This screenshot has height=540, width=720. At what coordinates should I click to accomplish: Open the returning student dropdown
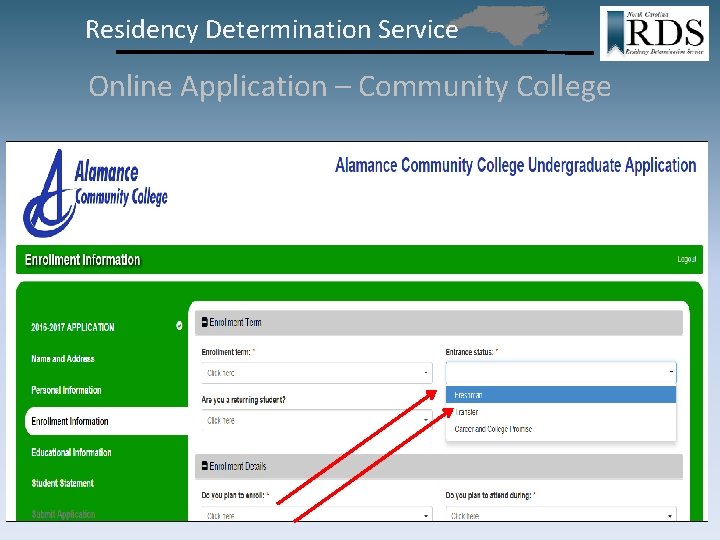tap(317, 420)
